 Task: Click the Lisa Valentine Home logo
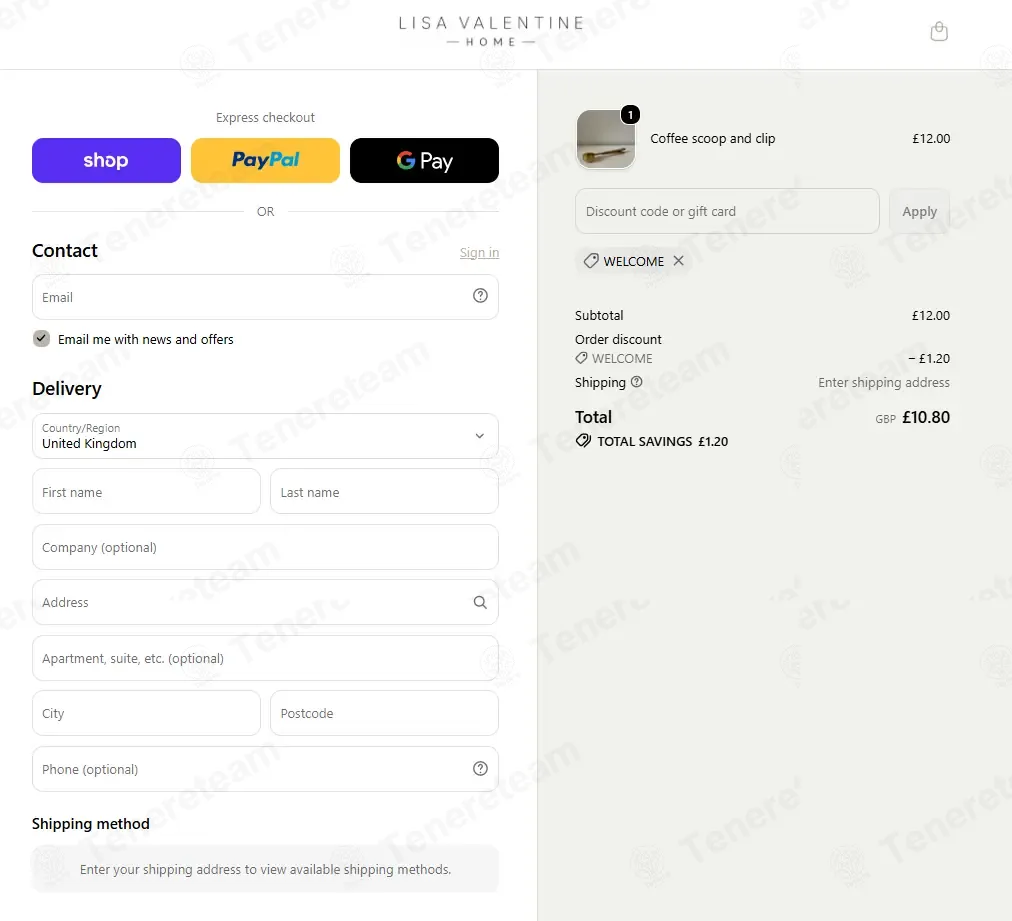point(491,31)
